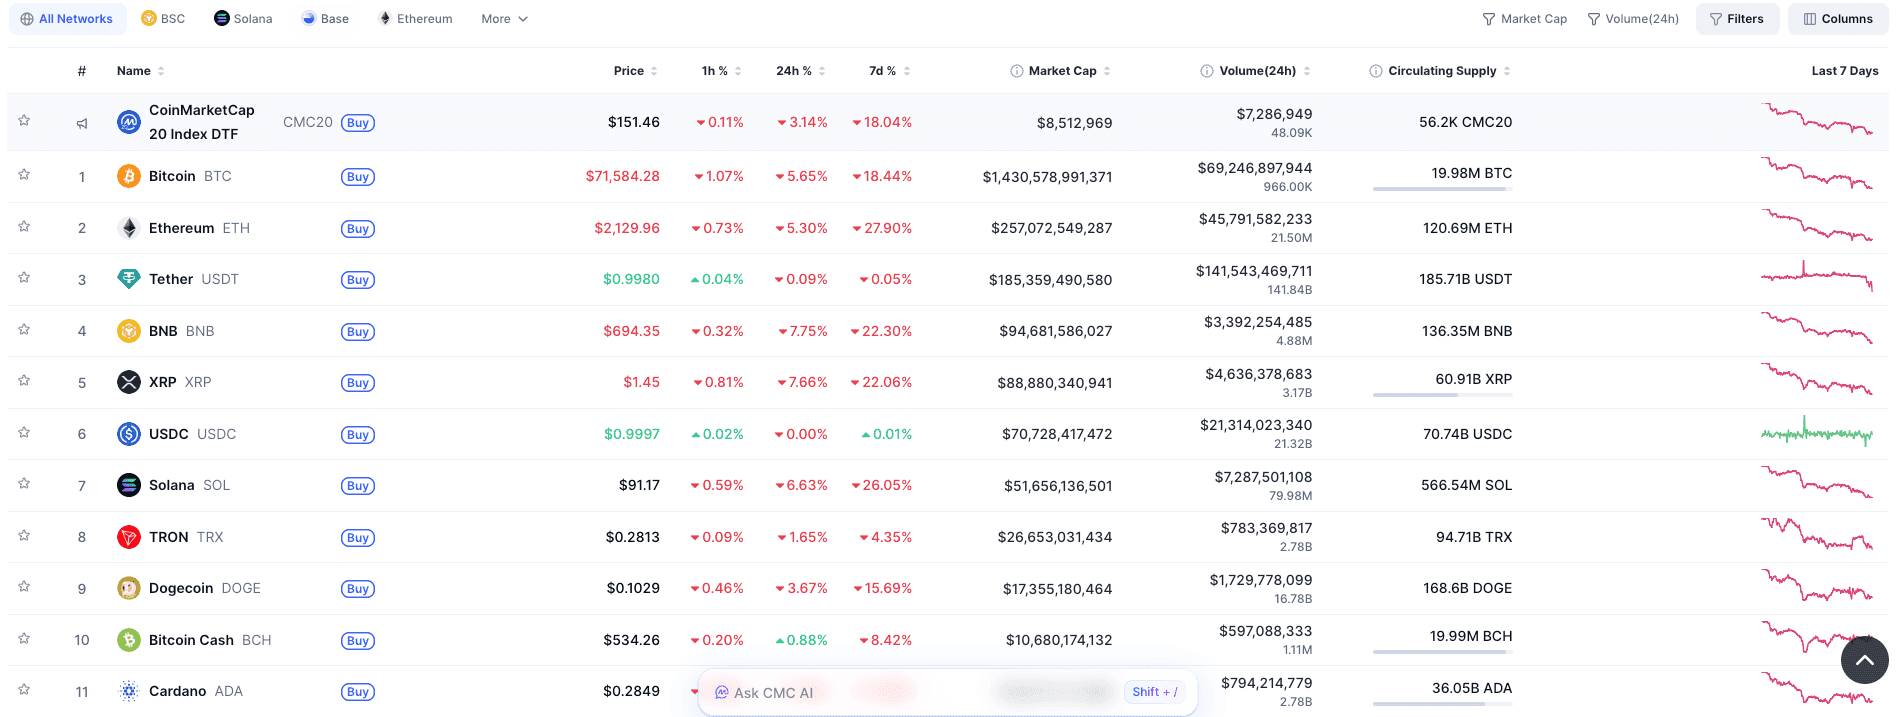Image resolution: width=1896 pixels, height=717 pixels.
Task: Expand the More networks dropdown
Action: pyautogui.click(x=504, y=19)
